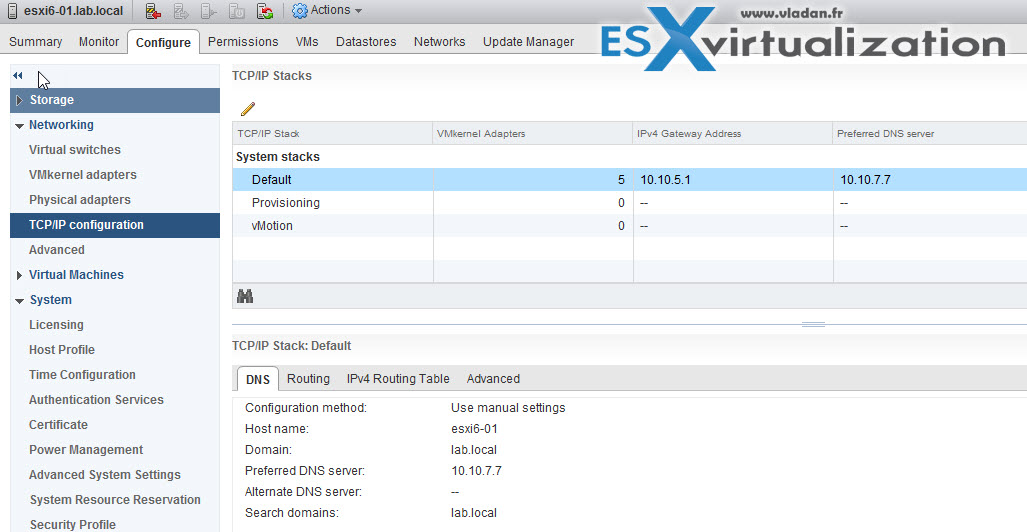Click the Use manual settings value
This screenshot has height=532, width=1027.
[x=508, y=408]
